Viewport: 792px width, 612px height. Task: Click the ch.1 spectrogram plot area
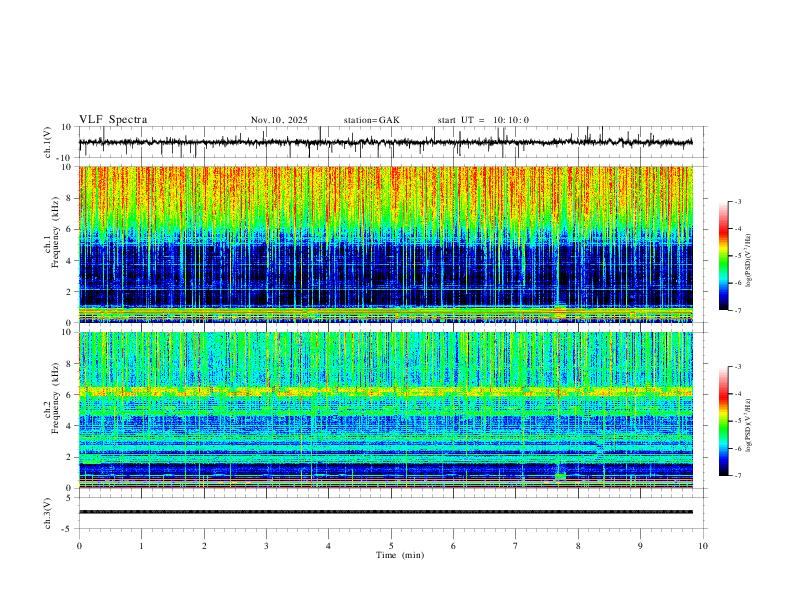(386, 244)
